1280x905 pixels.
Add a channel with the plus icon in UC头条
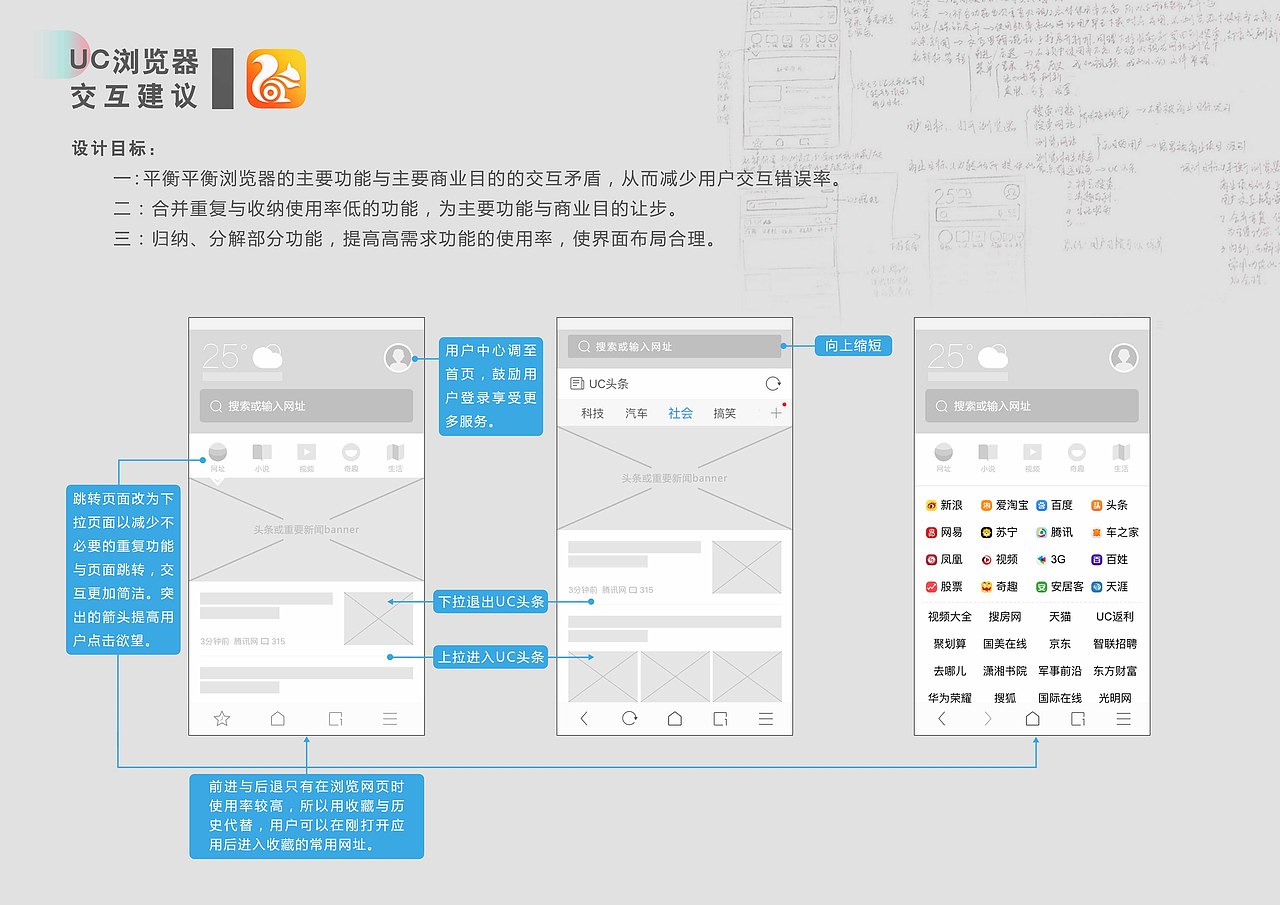click(776, 413)
